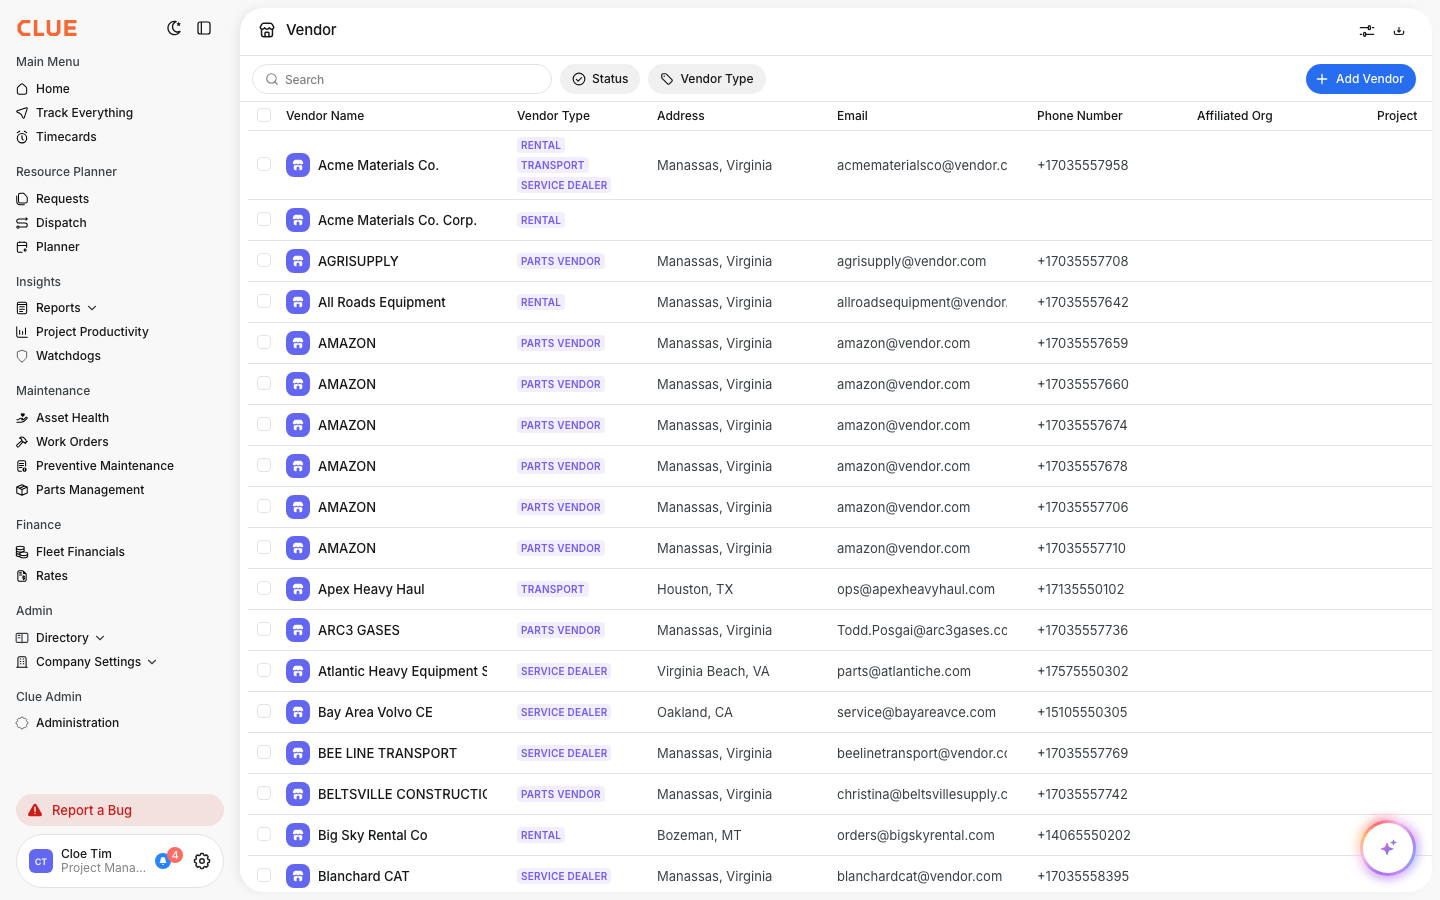Check the ARC3 GASES row checkbox
Viewport: 1440px width, 900px height.
pyautogui.click(x=264, y=629)
